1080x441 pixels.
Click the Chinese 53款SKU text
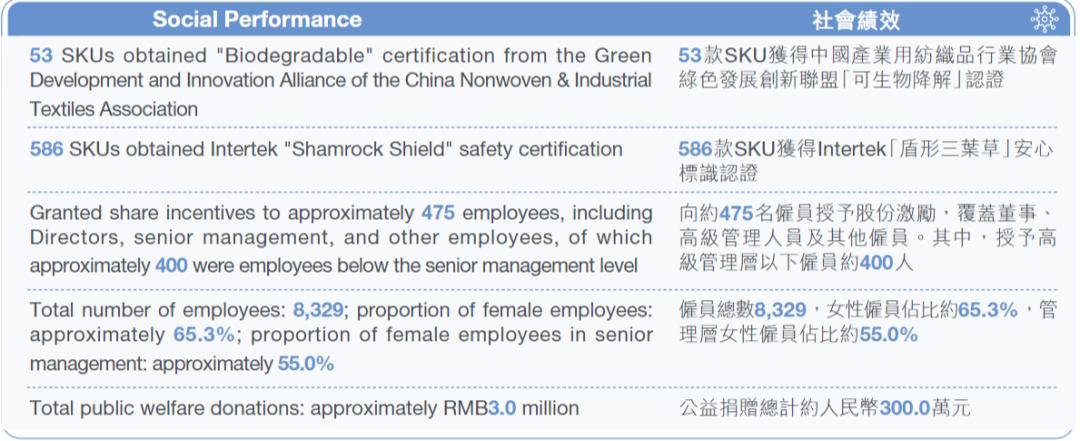tap(714, 55)
